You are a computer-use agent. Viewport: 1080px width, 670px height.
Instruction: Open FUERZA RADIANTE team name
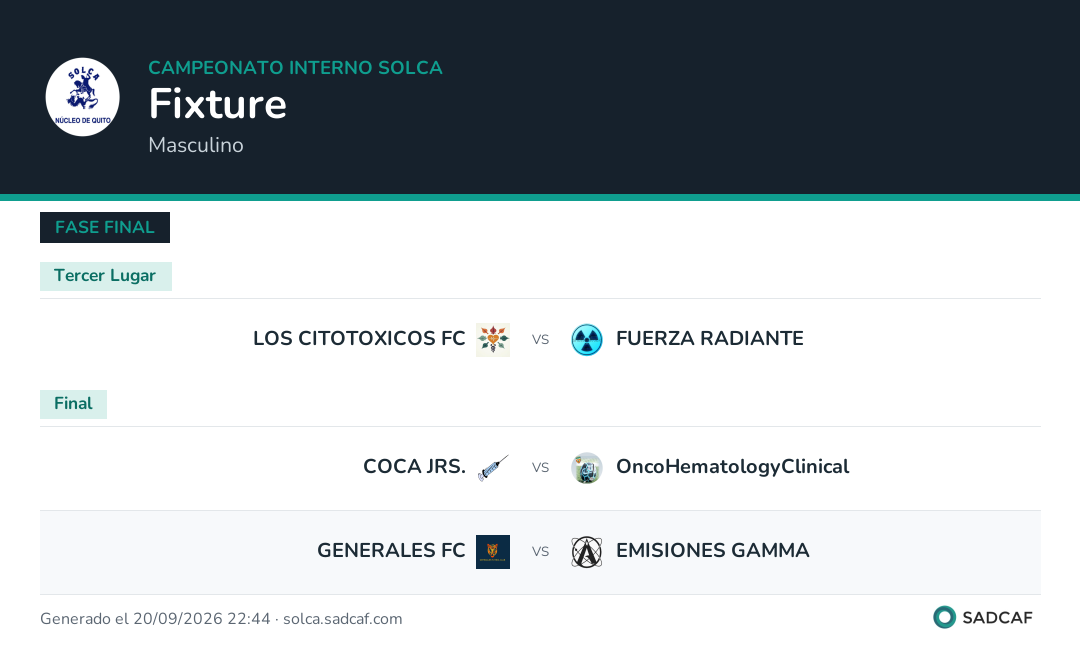709,339
